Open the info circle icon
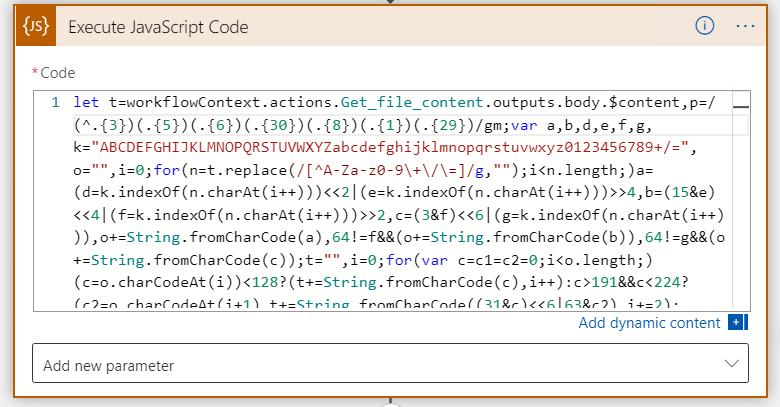This screenshot has width=780, height=407. (x=704, y=25)
